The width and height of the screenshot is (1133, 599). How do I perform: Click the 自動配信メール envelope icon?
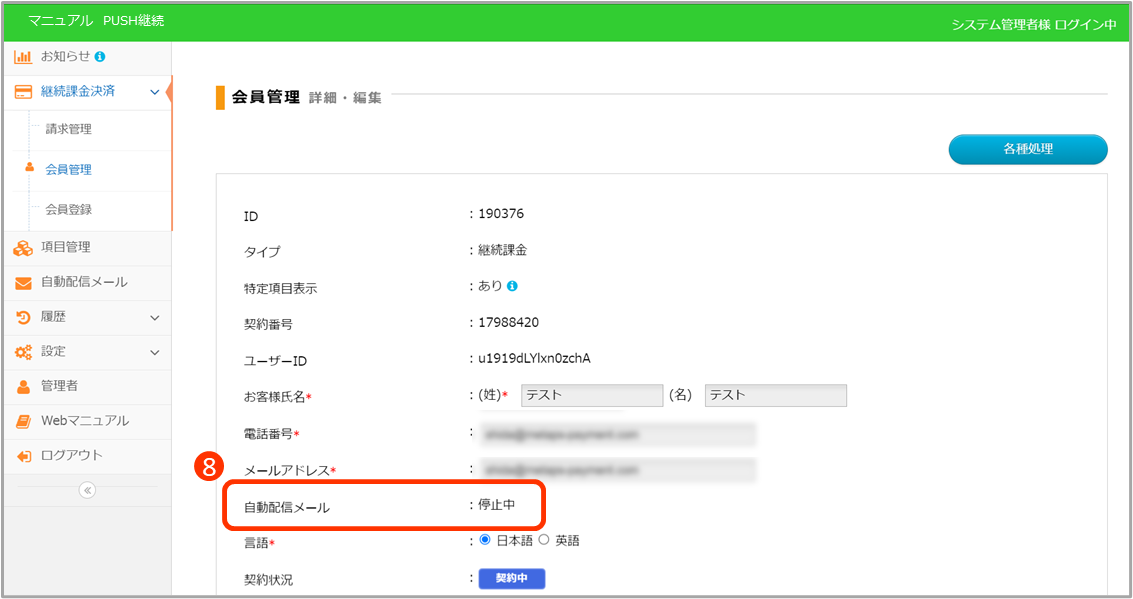[23, 283]
